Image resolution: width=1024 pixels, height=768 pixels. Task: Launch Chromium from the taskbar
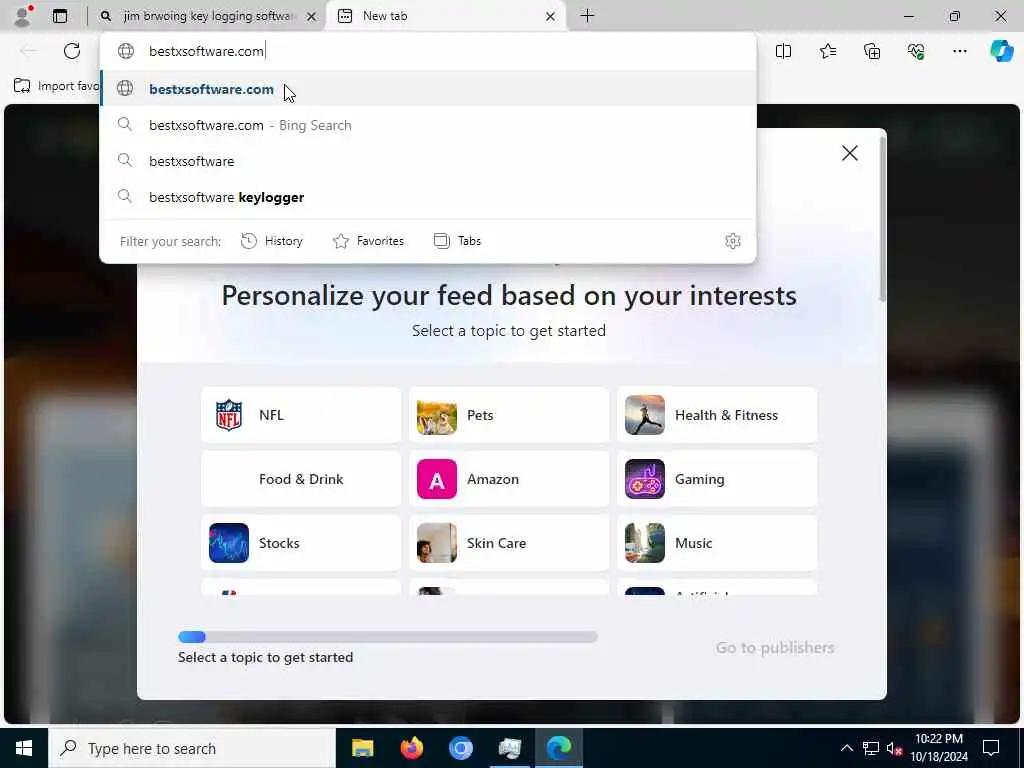[460, 748]
